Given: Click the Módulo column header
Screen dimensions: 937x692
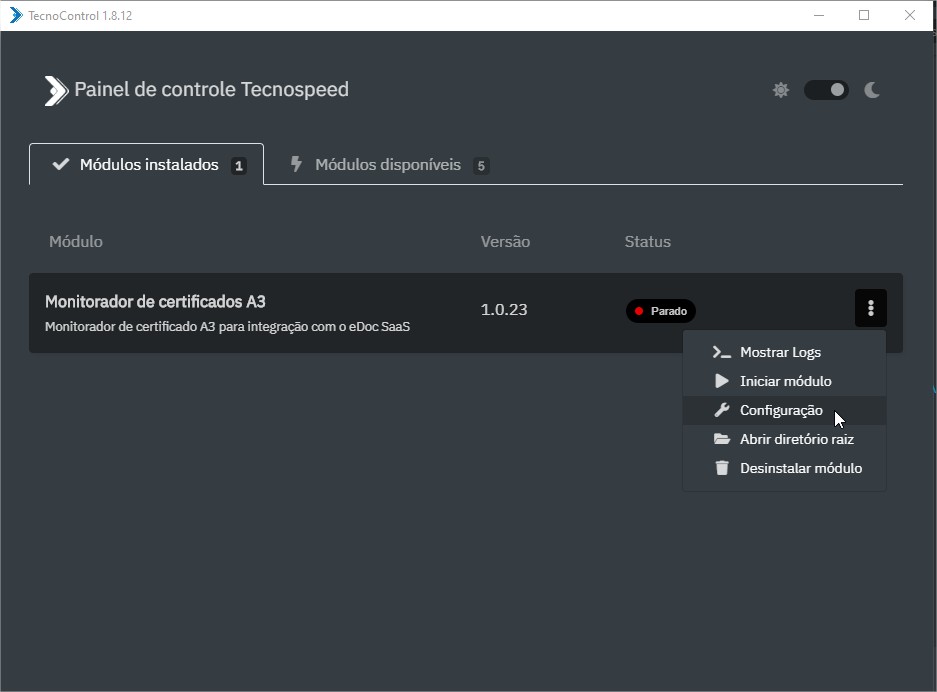Looking at the screenshot, I should click(76, 241).
